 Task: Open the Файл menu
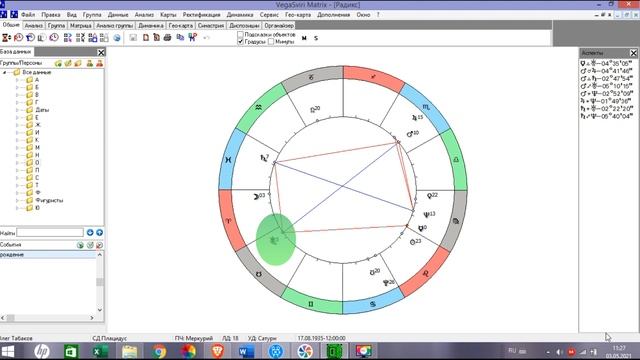28,15
